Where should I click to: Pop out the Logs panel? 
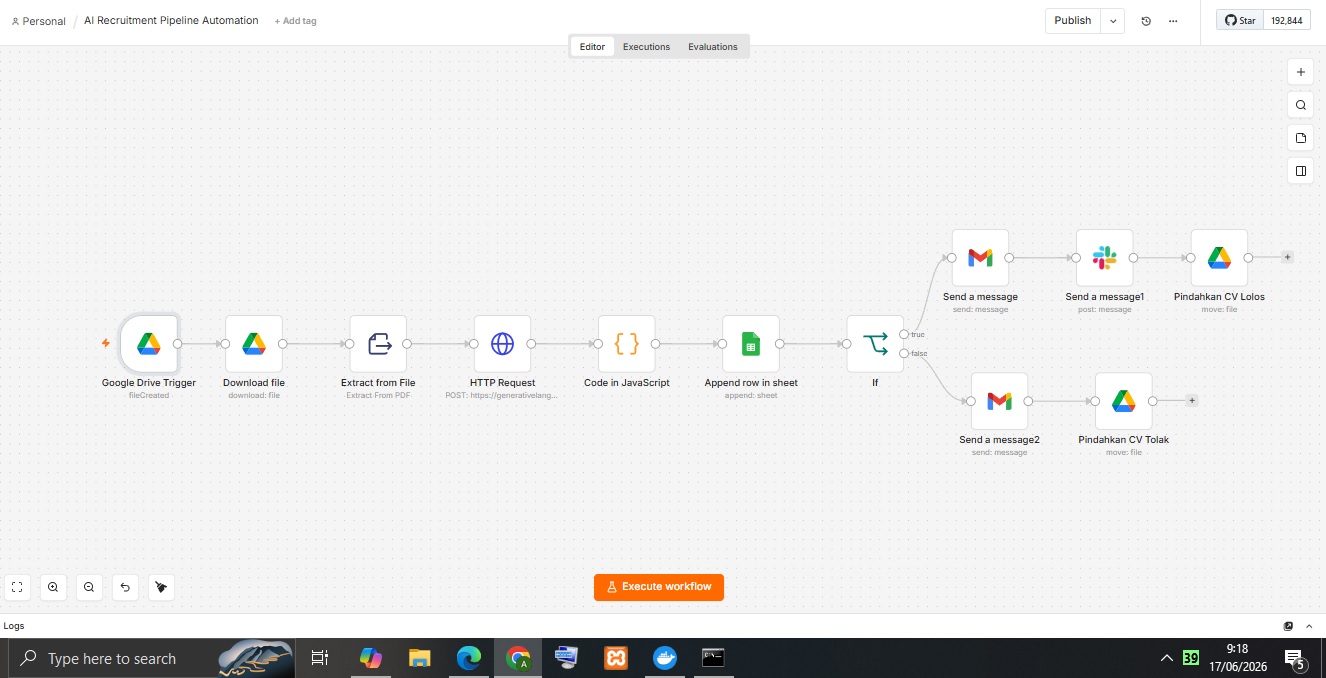(1288, 626)
